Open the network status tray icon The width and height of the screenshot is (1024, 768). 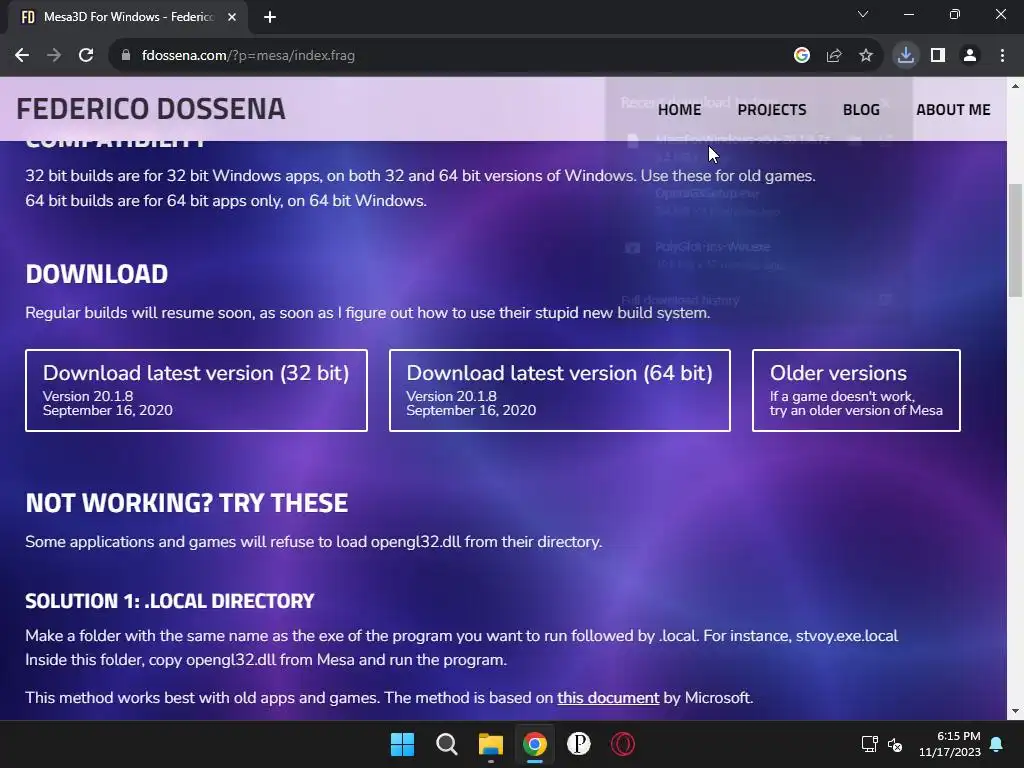869,744
